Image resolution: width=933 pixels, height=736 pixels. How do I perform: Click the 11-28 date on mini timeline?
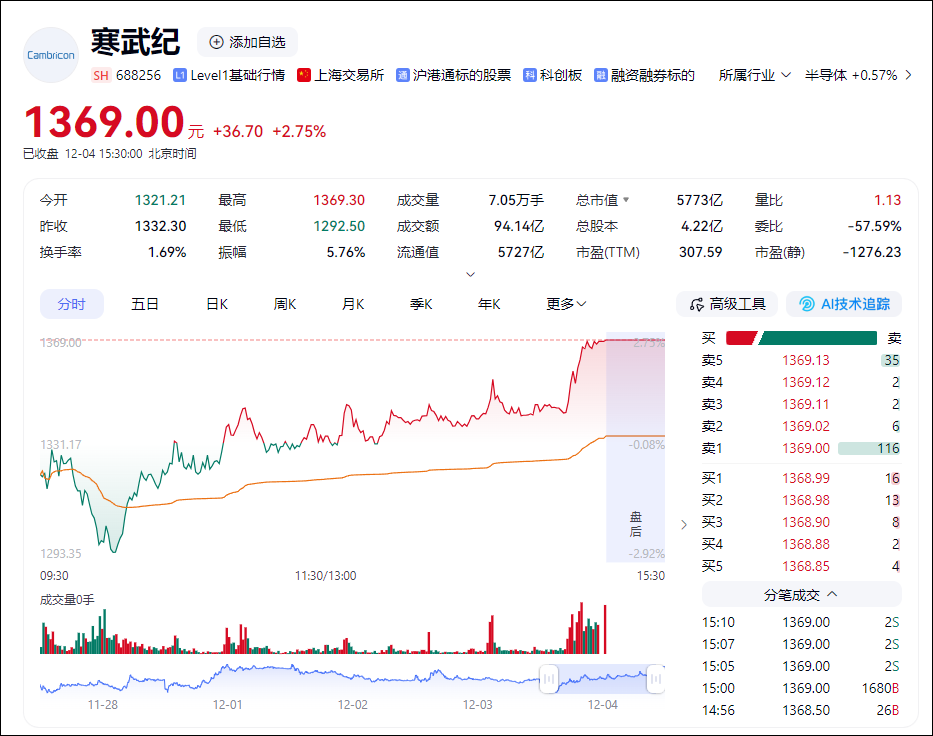click(103, 705)
